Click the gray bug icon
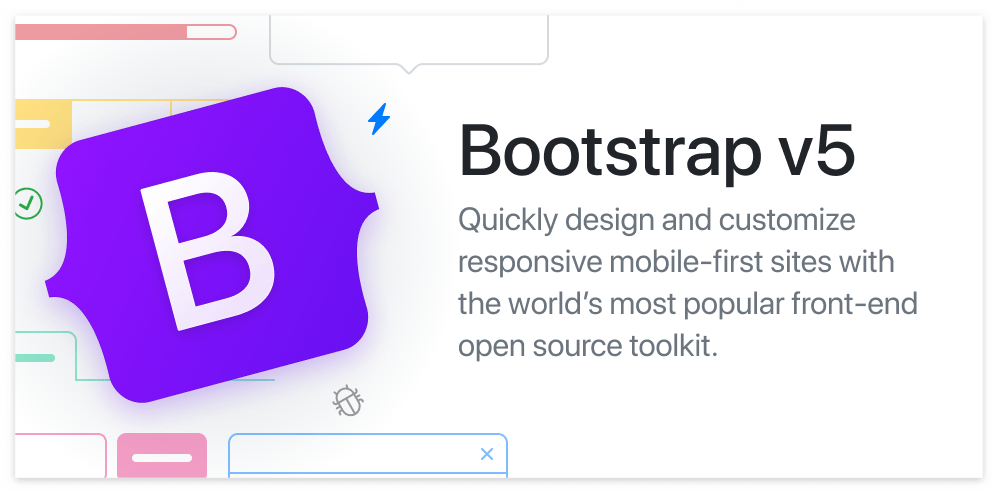This screenshot has height=493, width=998. 348,401
